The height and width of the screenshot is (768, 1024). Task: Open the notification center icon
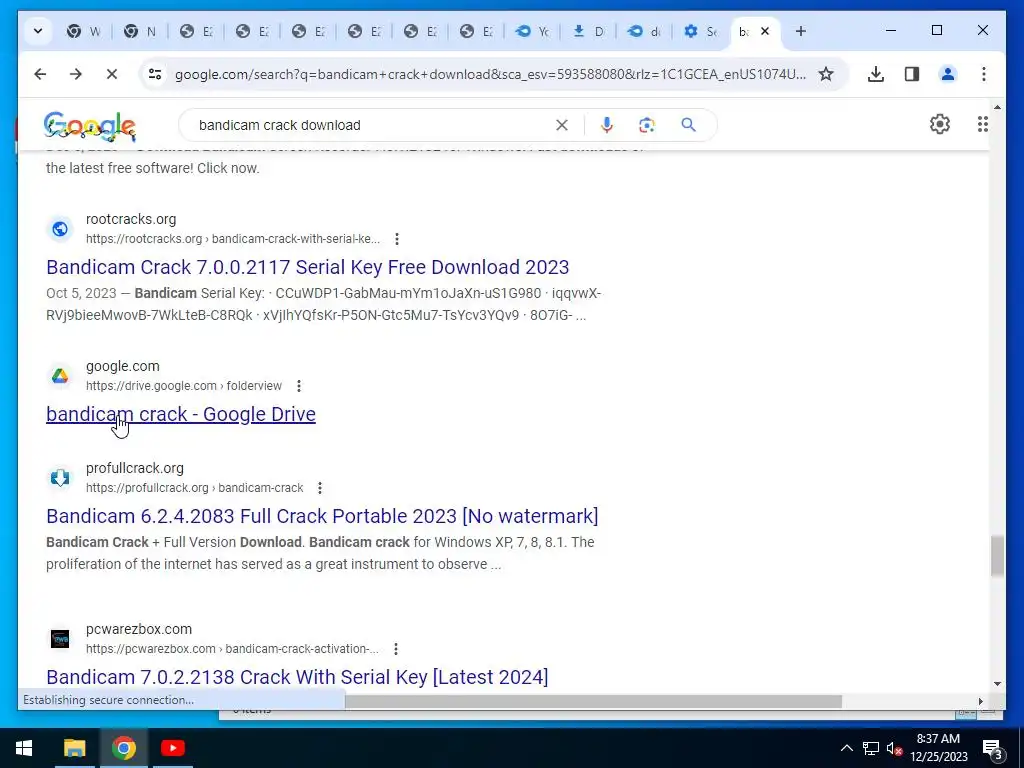[993, 748]
